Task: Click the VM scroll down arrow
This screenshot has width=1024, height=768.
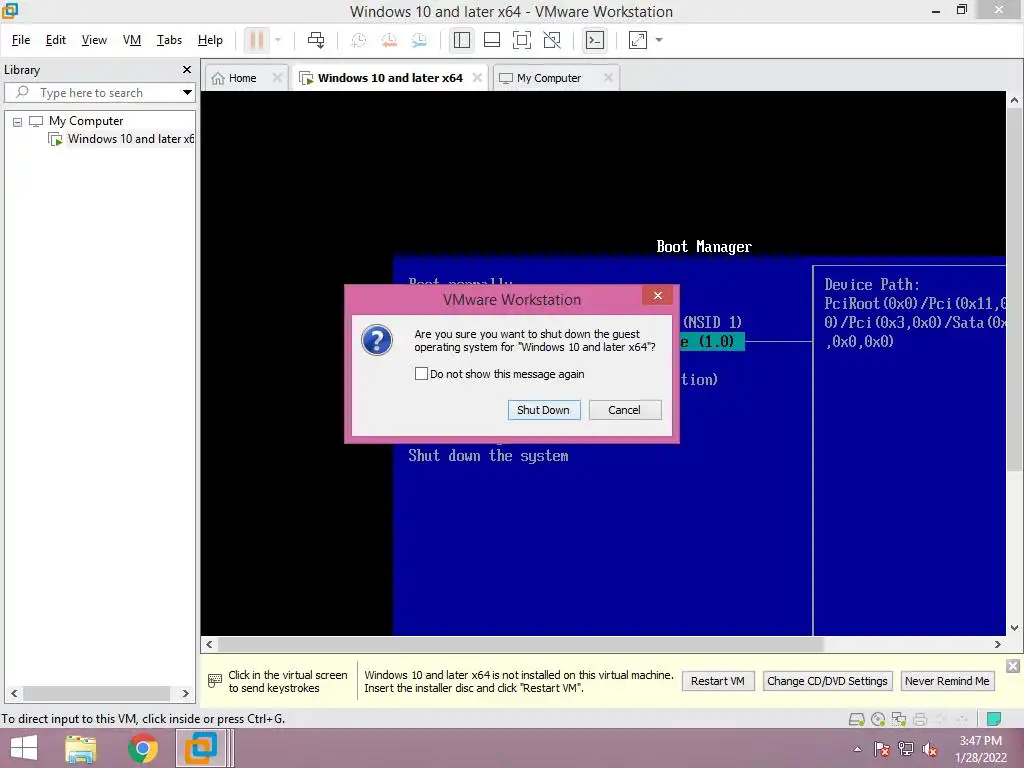Action: click(1014, 628)
